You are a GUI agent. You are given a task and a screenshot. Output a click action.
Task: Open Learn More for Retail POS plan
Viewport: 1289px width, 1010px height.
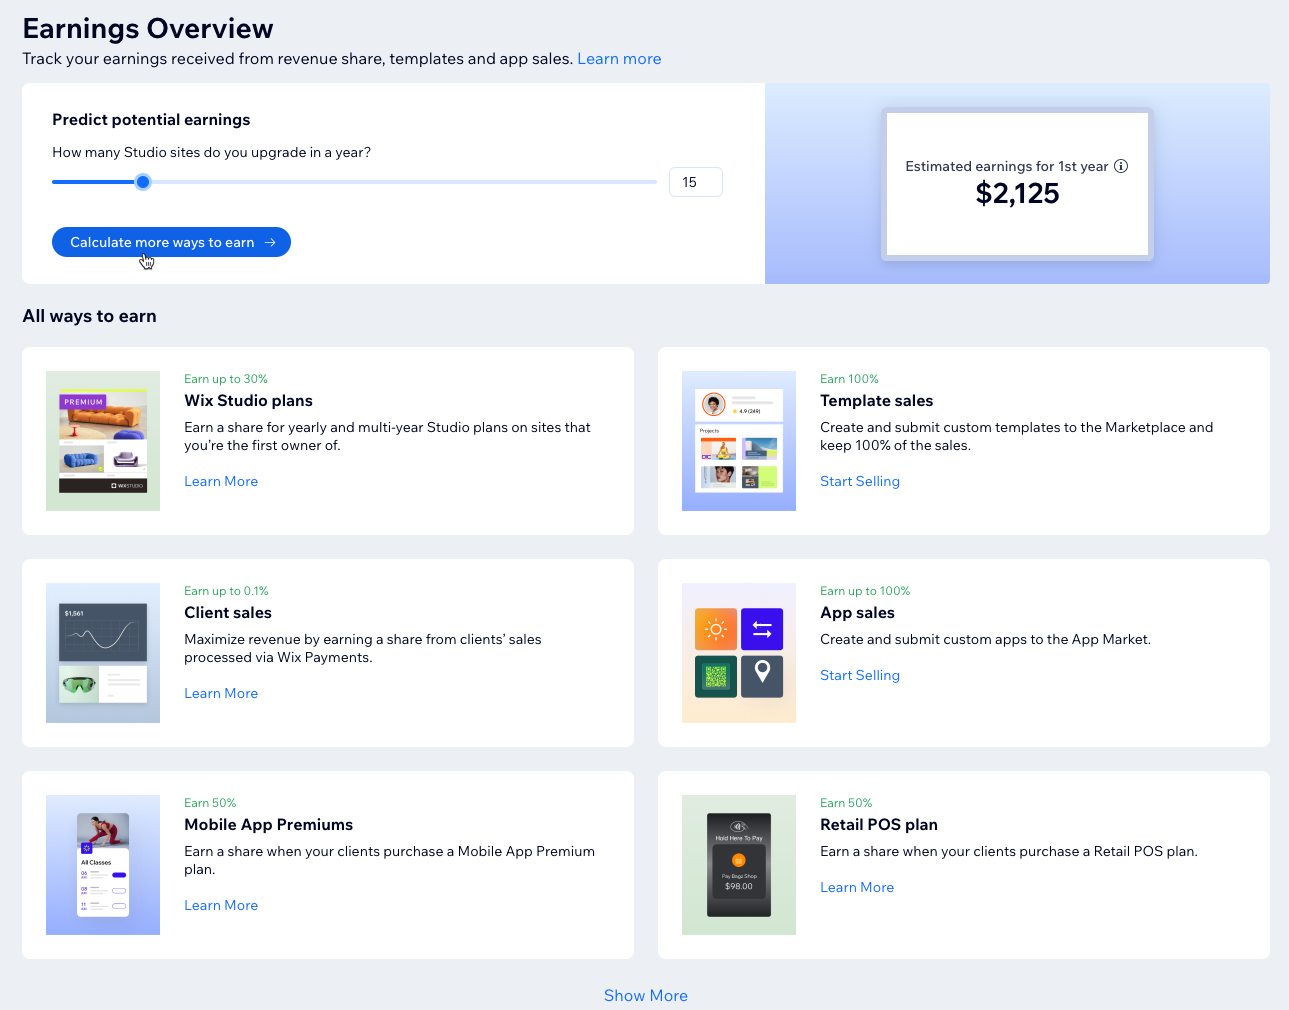point(857,887)
